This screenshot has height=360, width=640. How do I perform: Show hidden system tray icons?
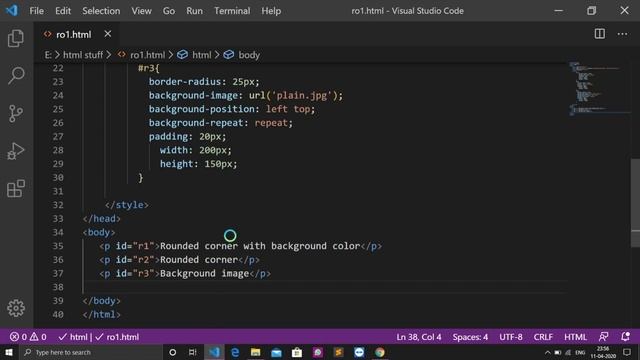547,352
